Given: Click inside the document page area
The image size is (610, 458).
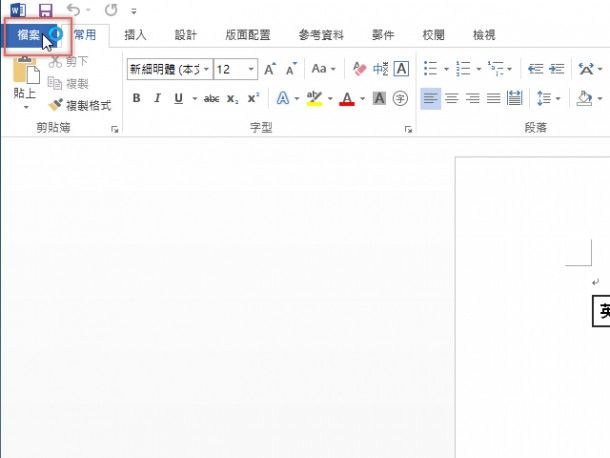Looking at the screenshot, I should (532, 307).
